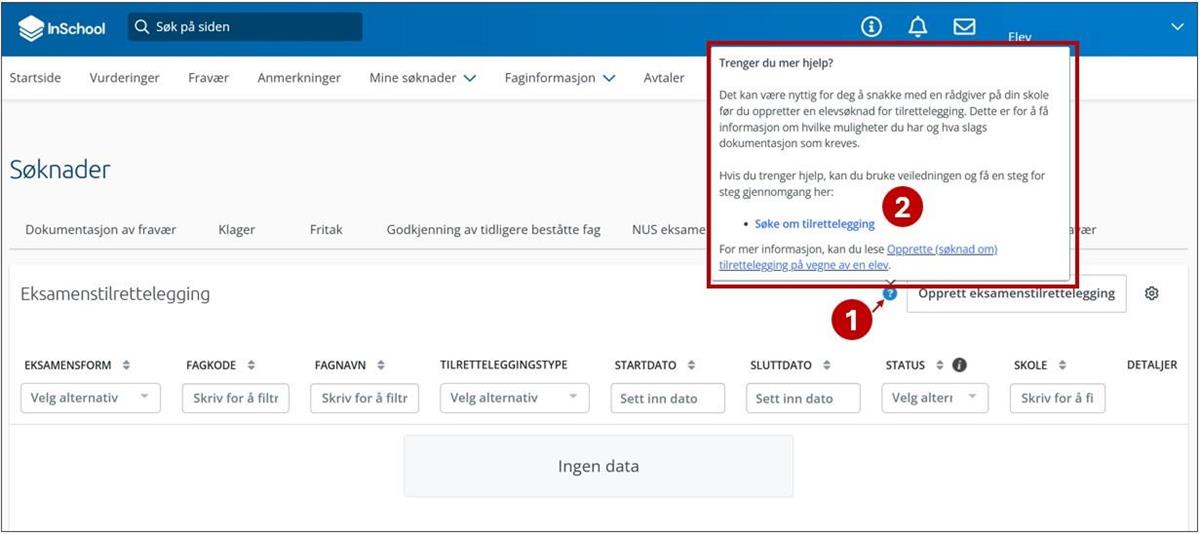Screen dimensions: 1200x534
Task: Open the Søke om tilrettelegging link
Action: coord(814,224)
